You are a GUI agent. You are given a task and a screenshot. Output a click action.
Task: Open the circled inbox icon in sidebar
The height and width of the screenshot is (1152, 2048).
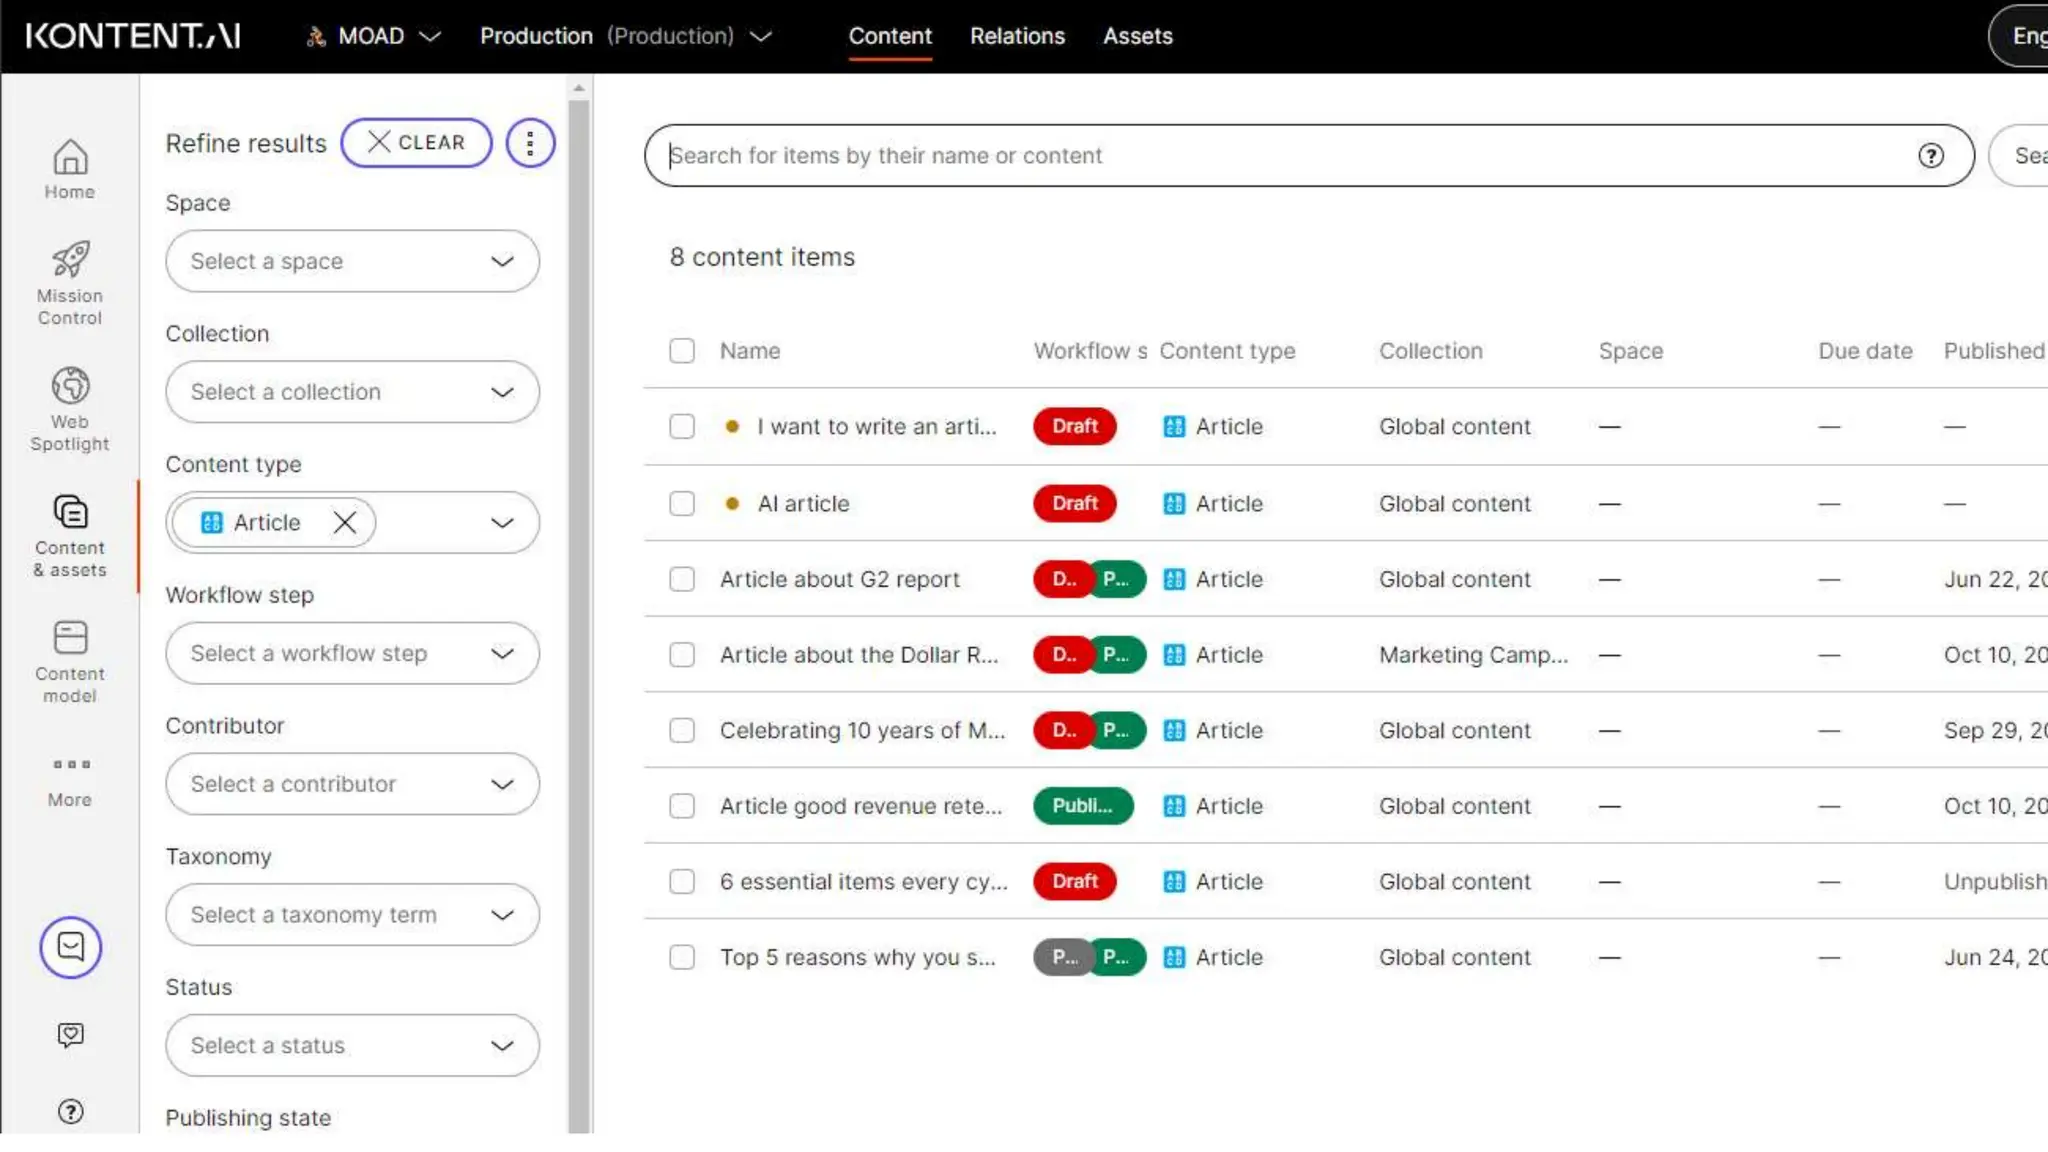pos(70,946)
